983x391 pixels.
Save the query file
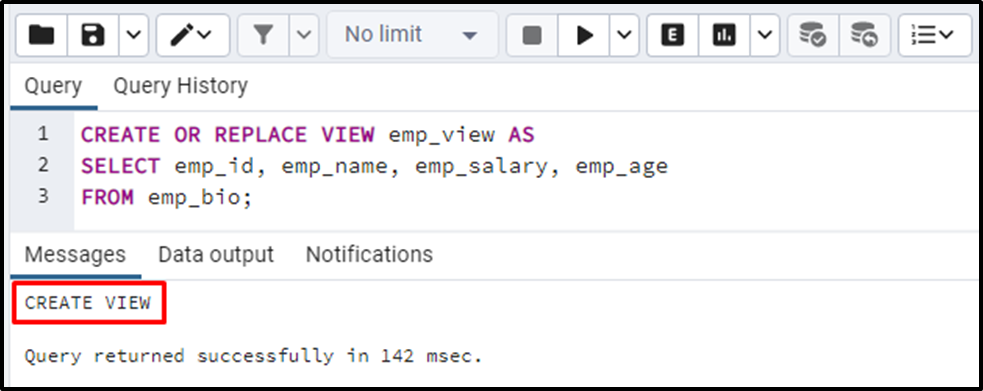[x=93, y=36]
